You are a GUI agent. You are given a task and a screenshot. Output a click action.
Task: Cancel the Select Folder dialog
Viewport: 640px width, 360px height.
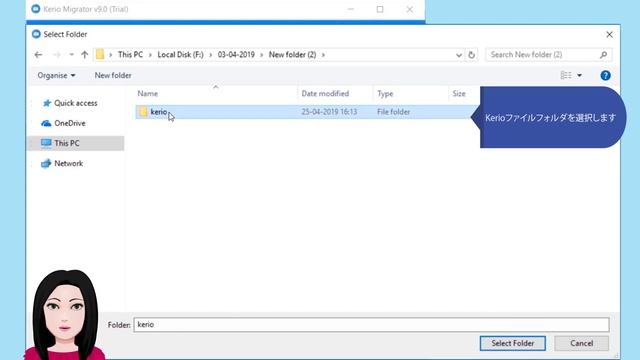[582, 343]
